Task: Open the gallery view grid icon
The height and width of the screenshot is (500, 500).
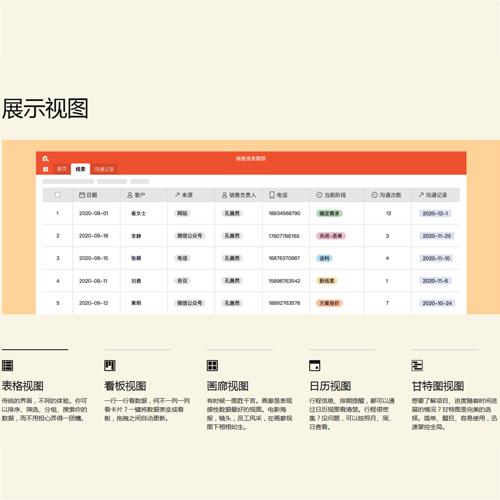Action: [x=212, y=365]
